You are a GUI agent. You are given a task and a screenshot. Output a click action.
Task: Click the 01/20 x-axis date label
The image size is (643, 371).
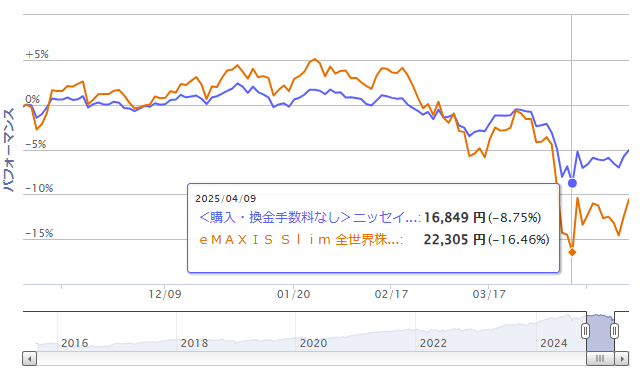click(x=294, y=294)
